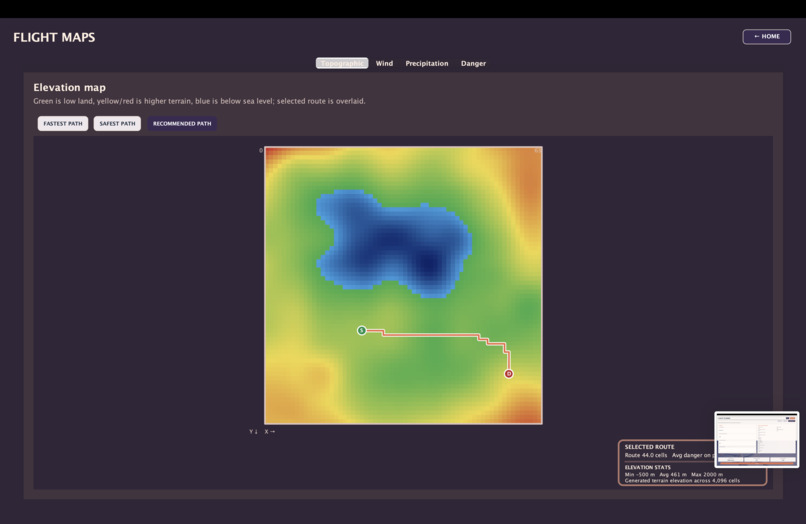Click the 'Min -500 m' statistic
This screenshot has width=806, height=524.
pyautogui.click(x=639, y=474)
